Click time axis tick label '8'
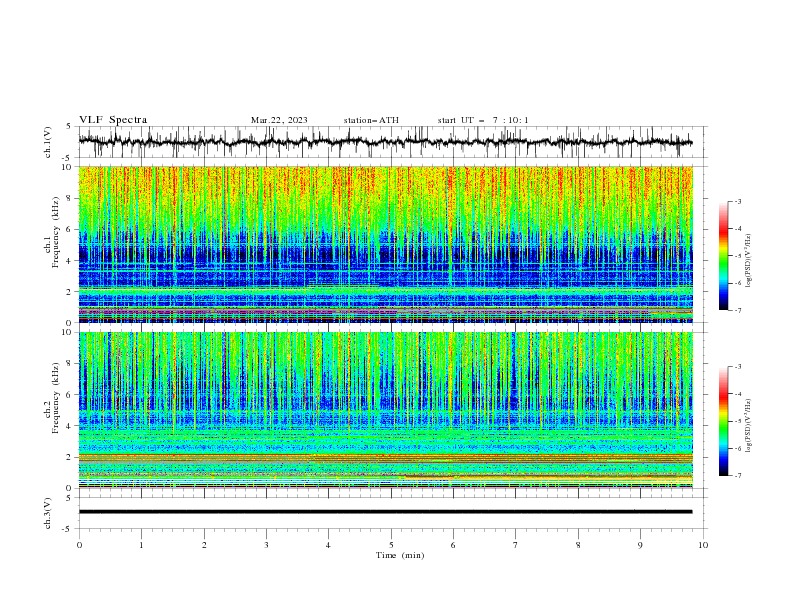The image size is (792, 612). [578, 545]
